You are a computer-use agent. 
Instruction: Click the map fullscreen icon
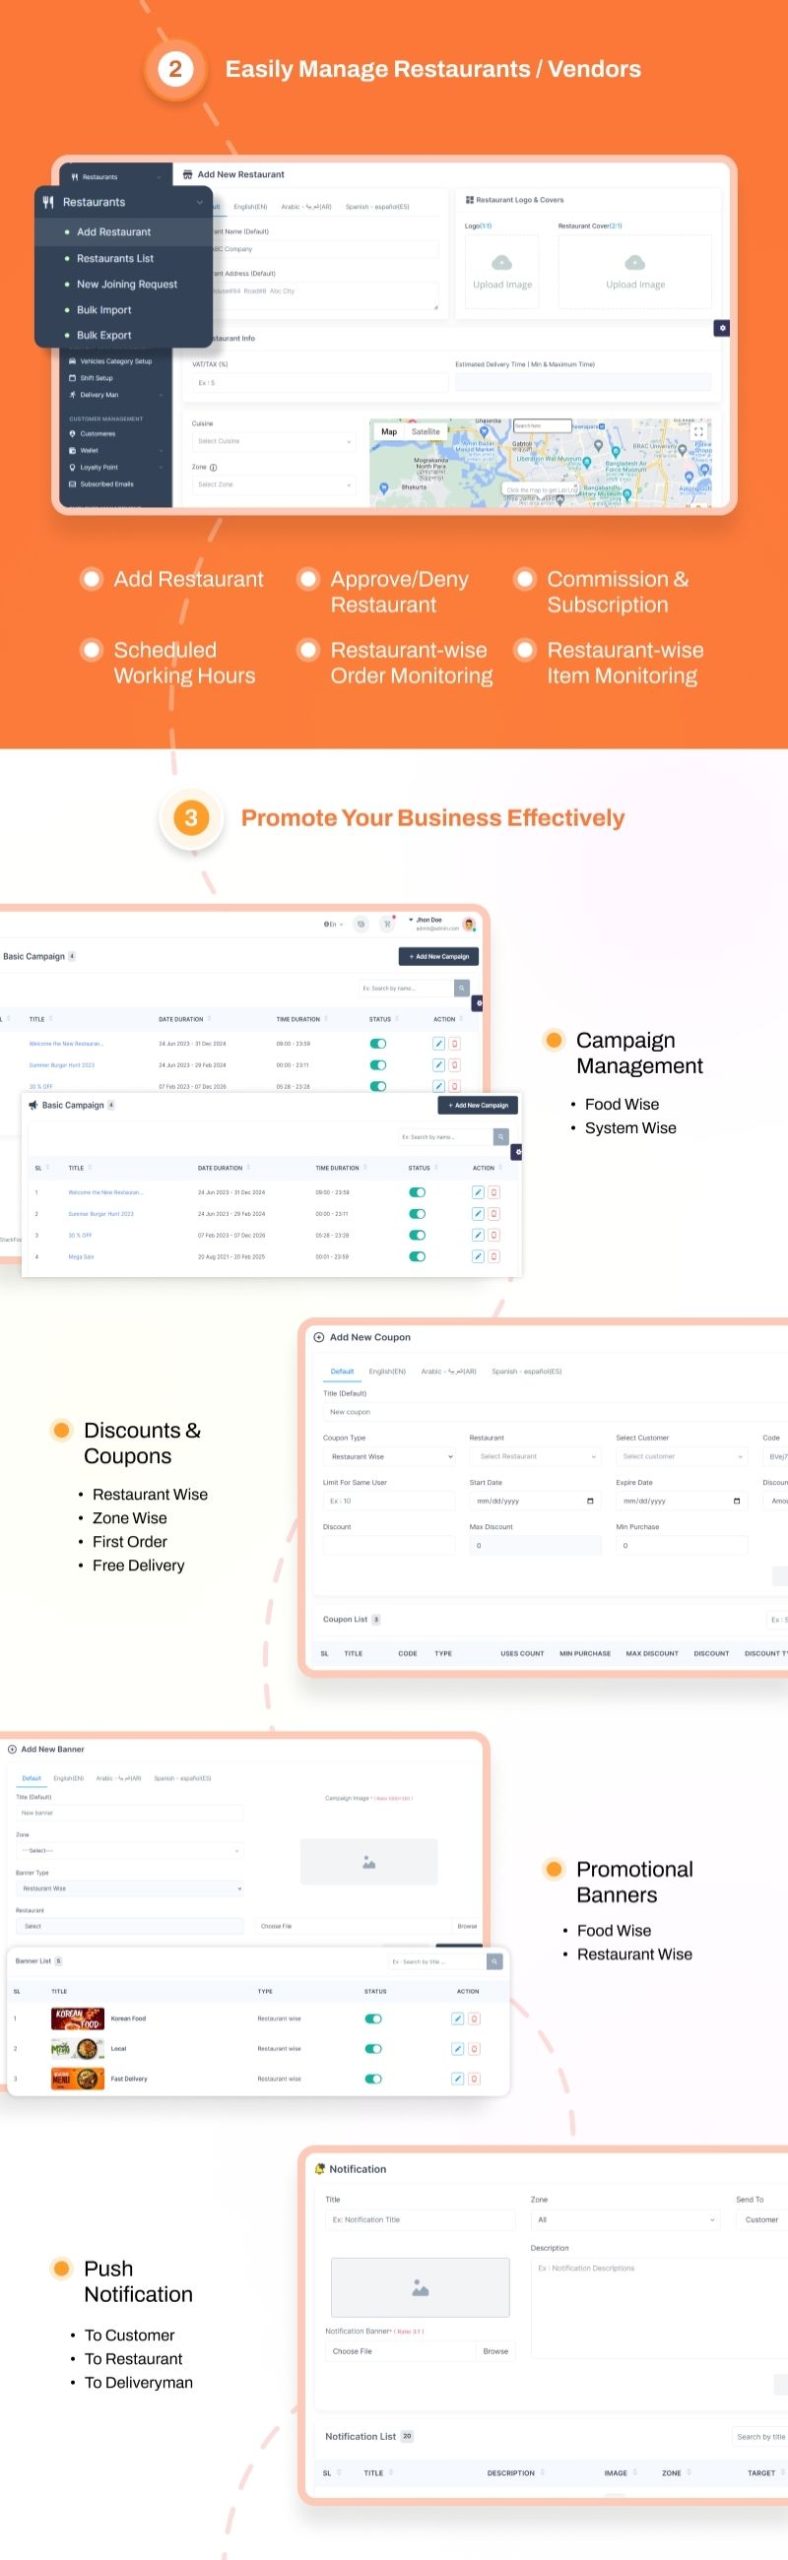(699, 431)
